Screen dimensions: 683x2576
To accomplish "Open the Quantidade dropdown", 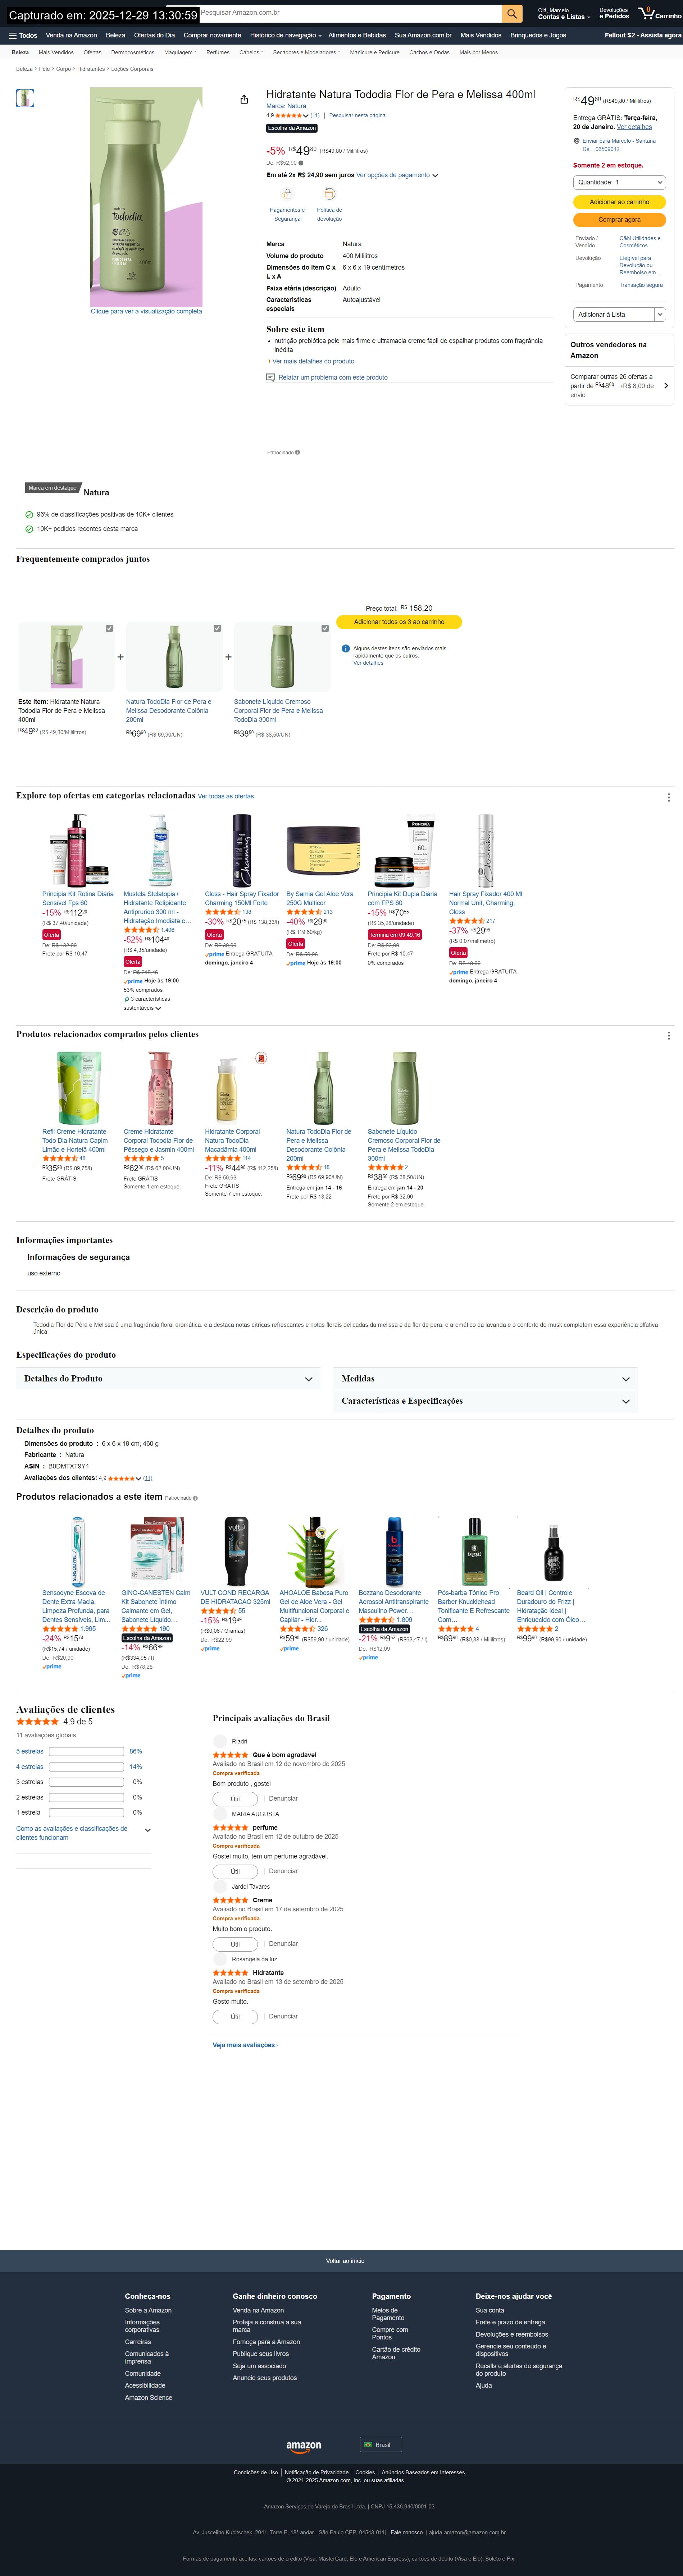I will 619,182.
